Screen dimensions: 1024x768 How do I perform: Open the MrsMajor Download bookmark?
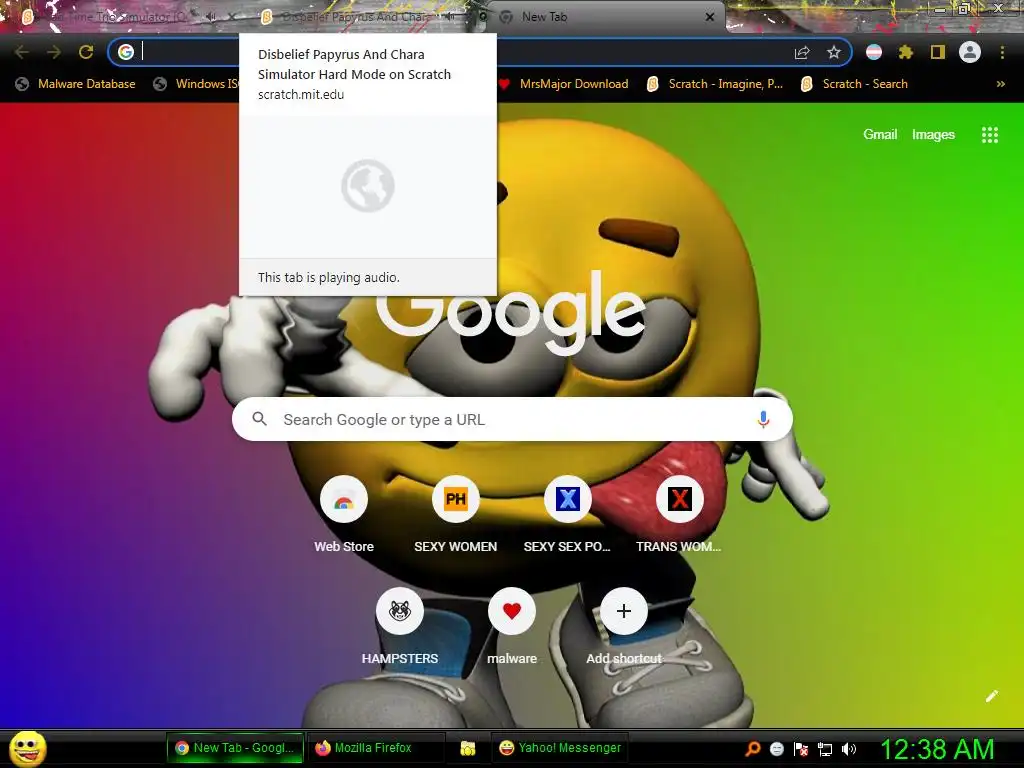point(563,84)
